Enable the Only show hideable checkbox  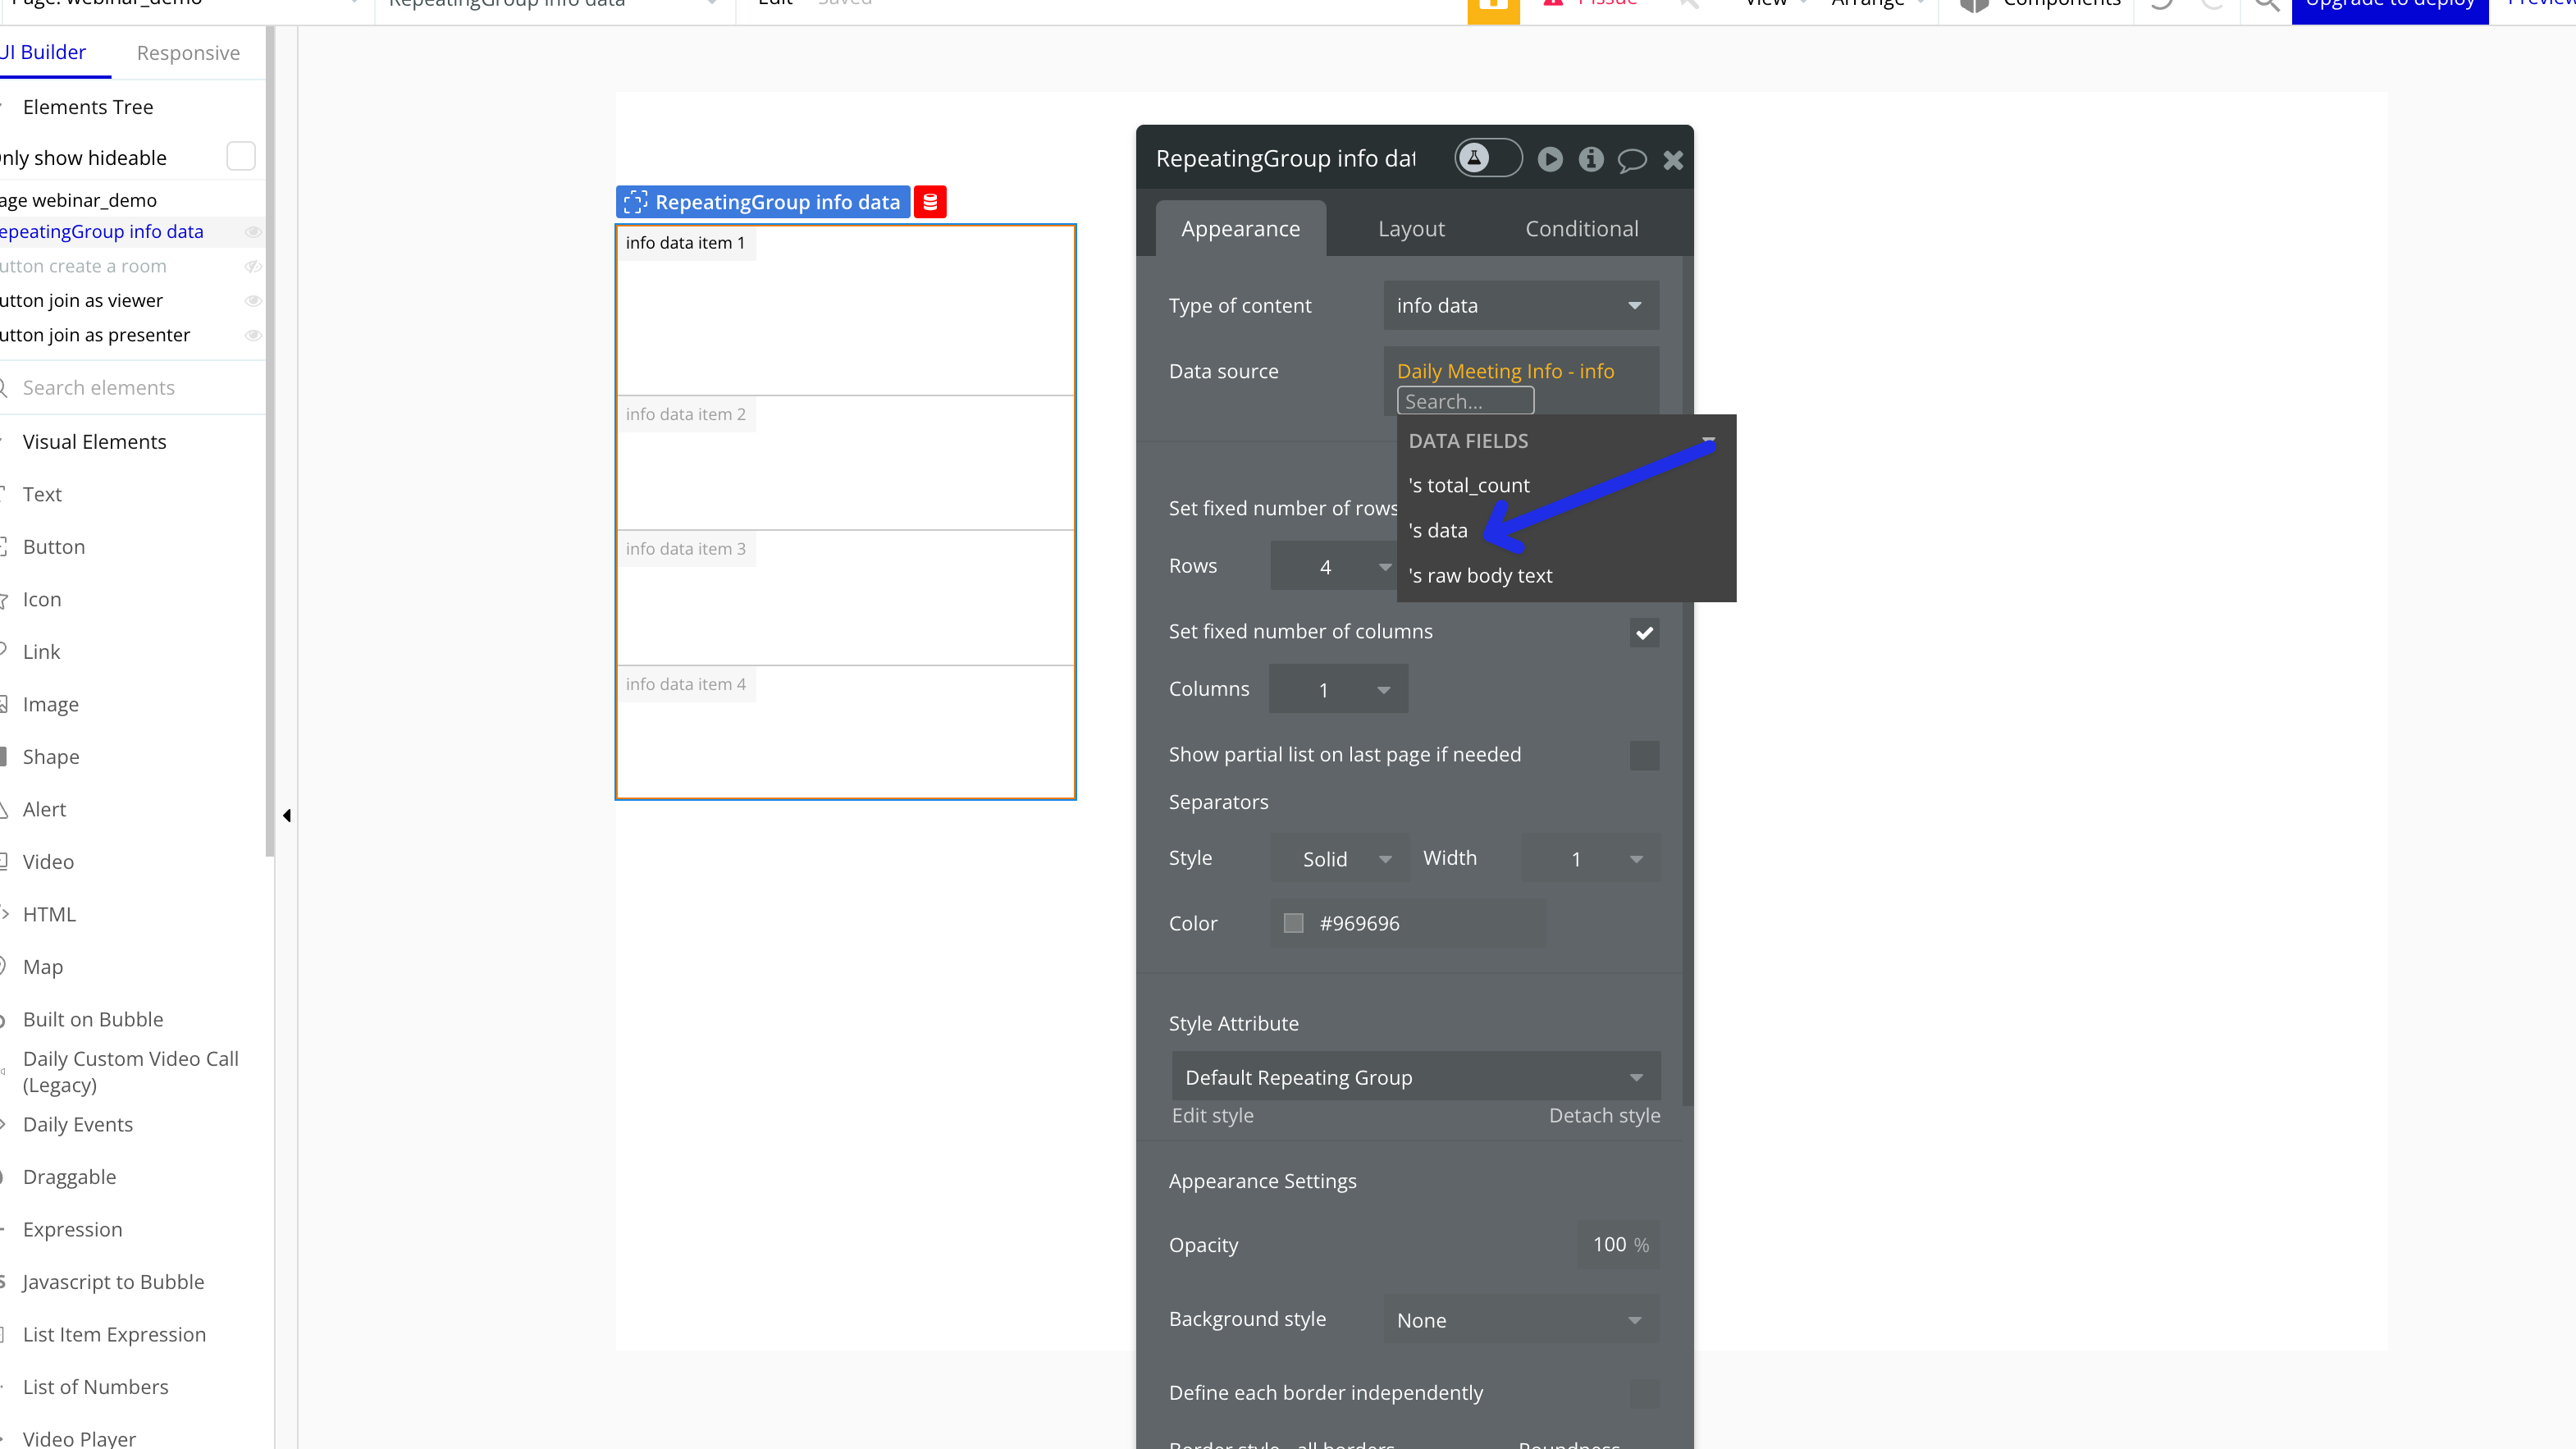coord(241,157)
